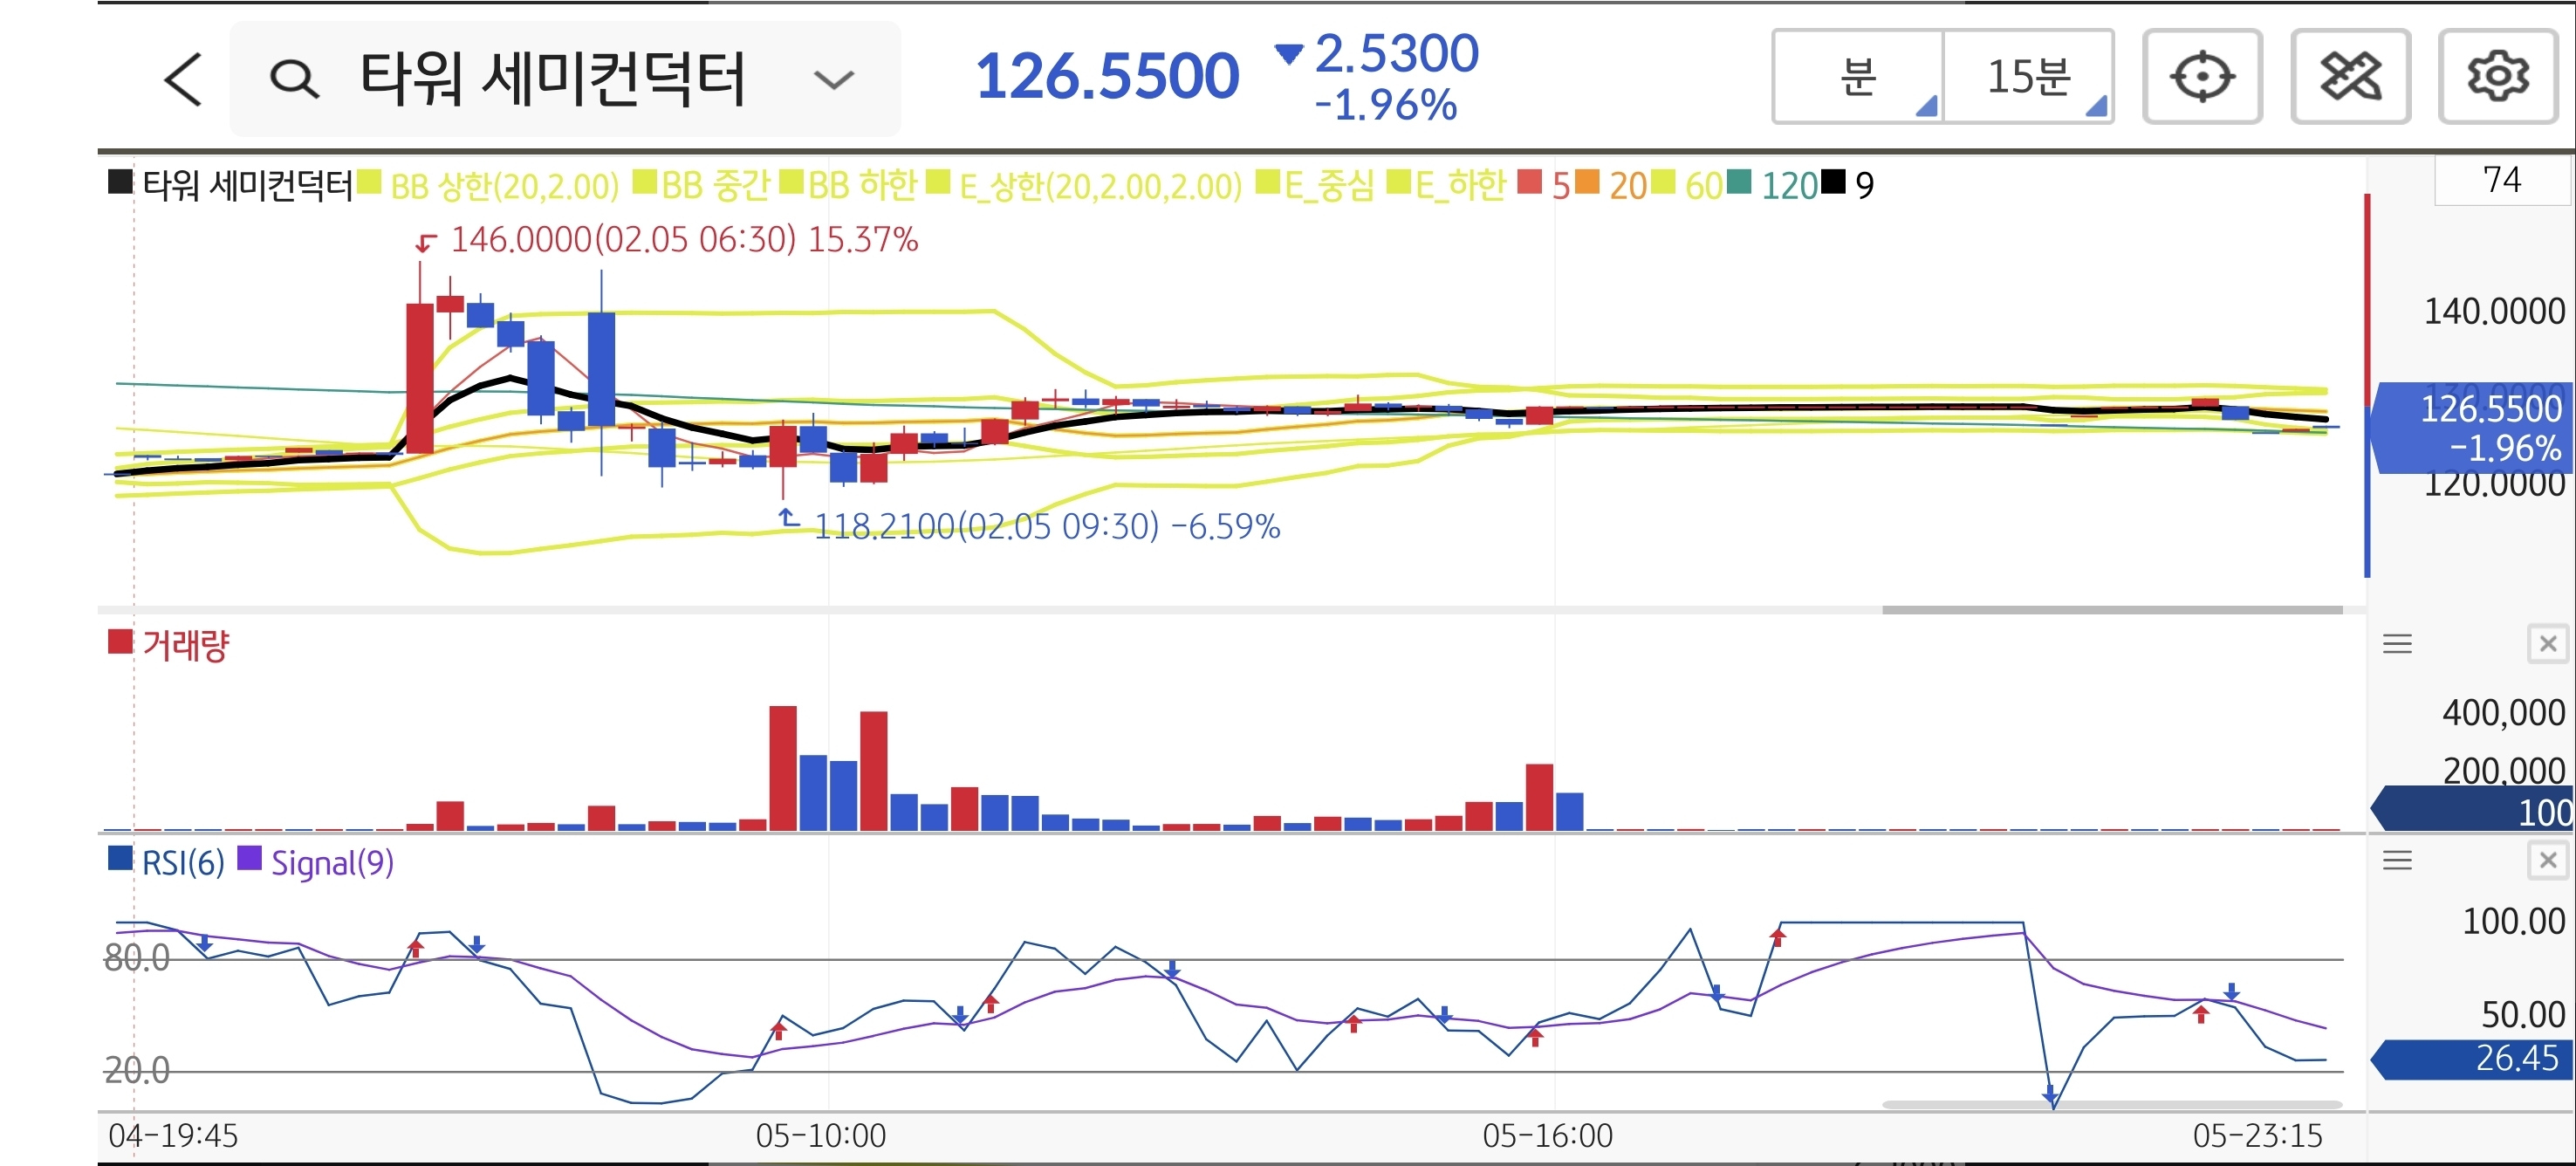2576x1166 pixels.
Task: Click the 타워 세미컨덕터 search field
Action: click(552, 79)
